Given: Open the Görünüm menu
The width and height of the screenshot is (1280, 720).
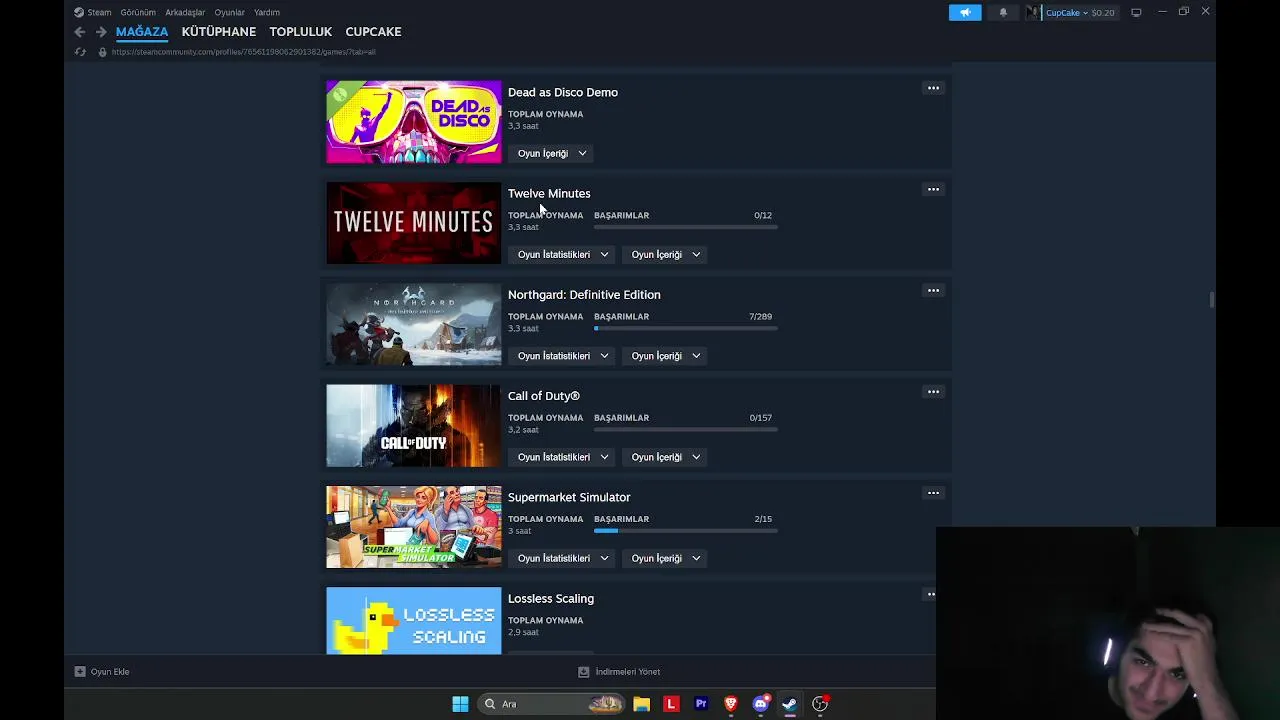Looking at the screenshot, I should click(x=138, y=12).
